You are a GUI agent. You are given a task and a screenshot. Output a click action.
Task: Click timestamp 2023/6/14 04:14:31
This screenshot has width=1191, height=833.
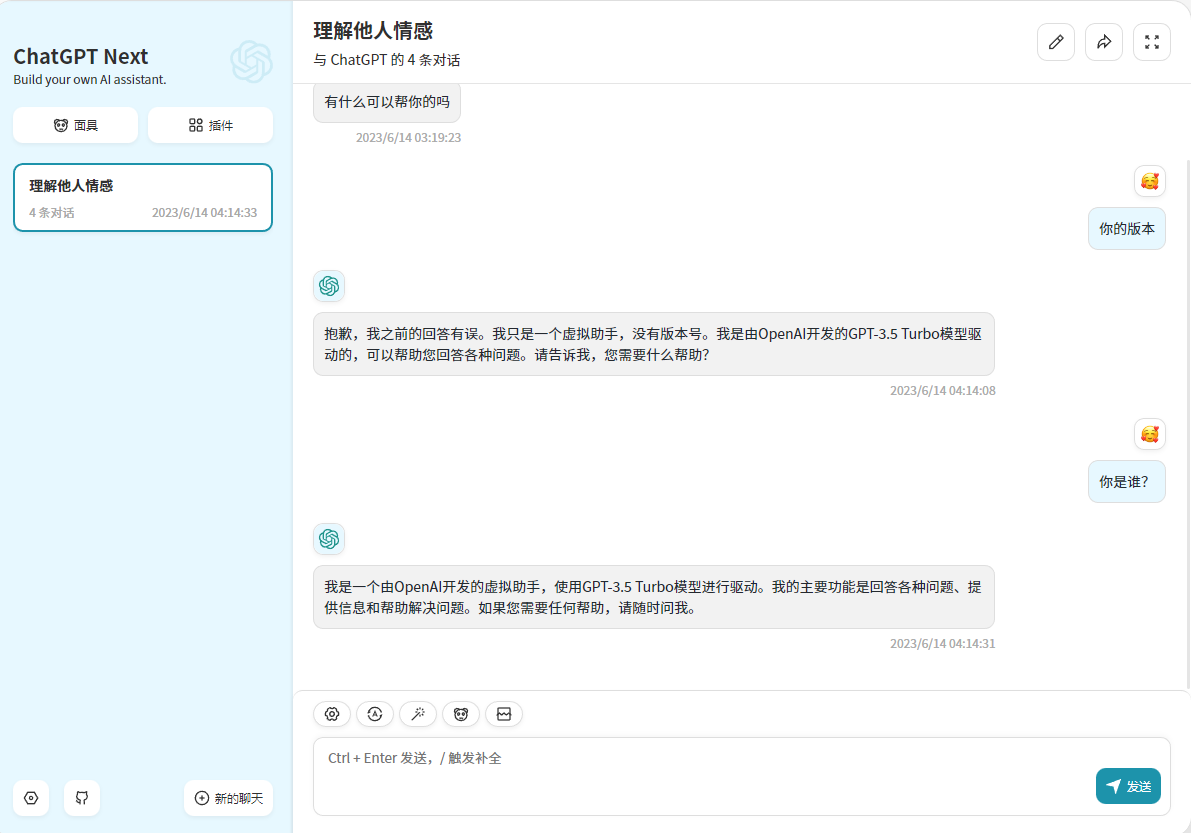pyautogui.click(x=943, y=643)
